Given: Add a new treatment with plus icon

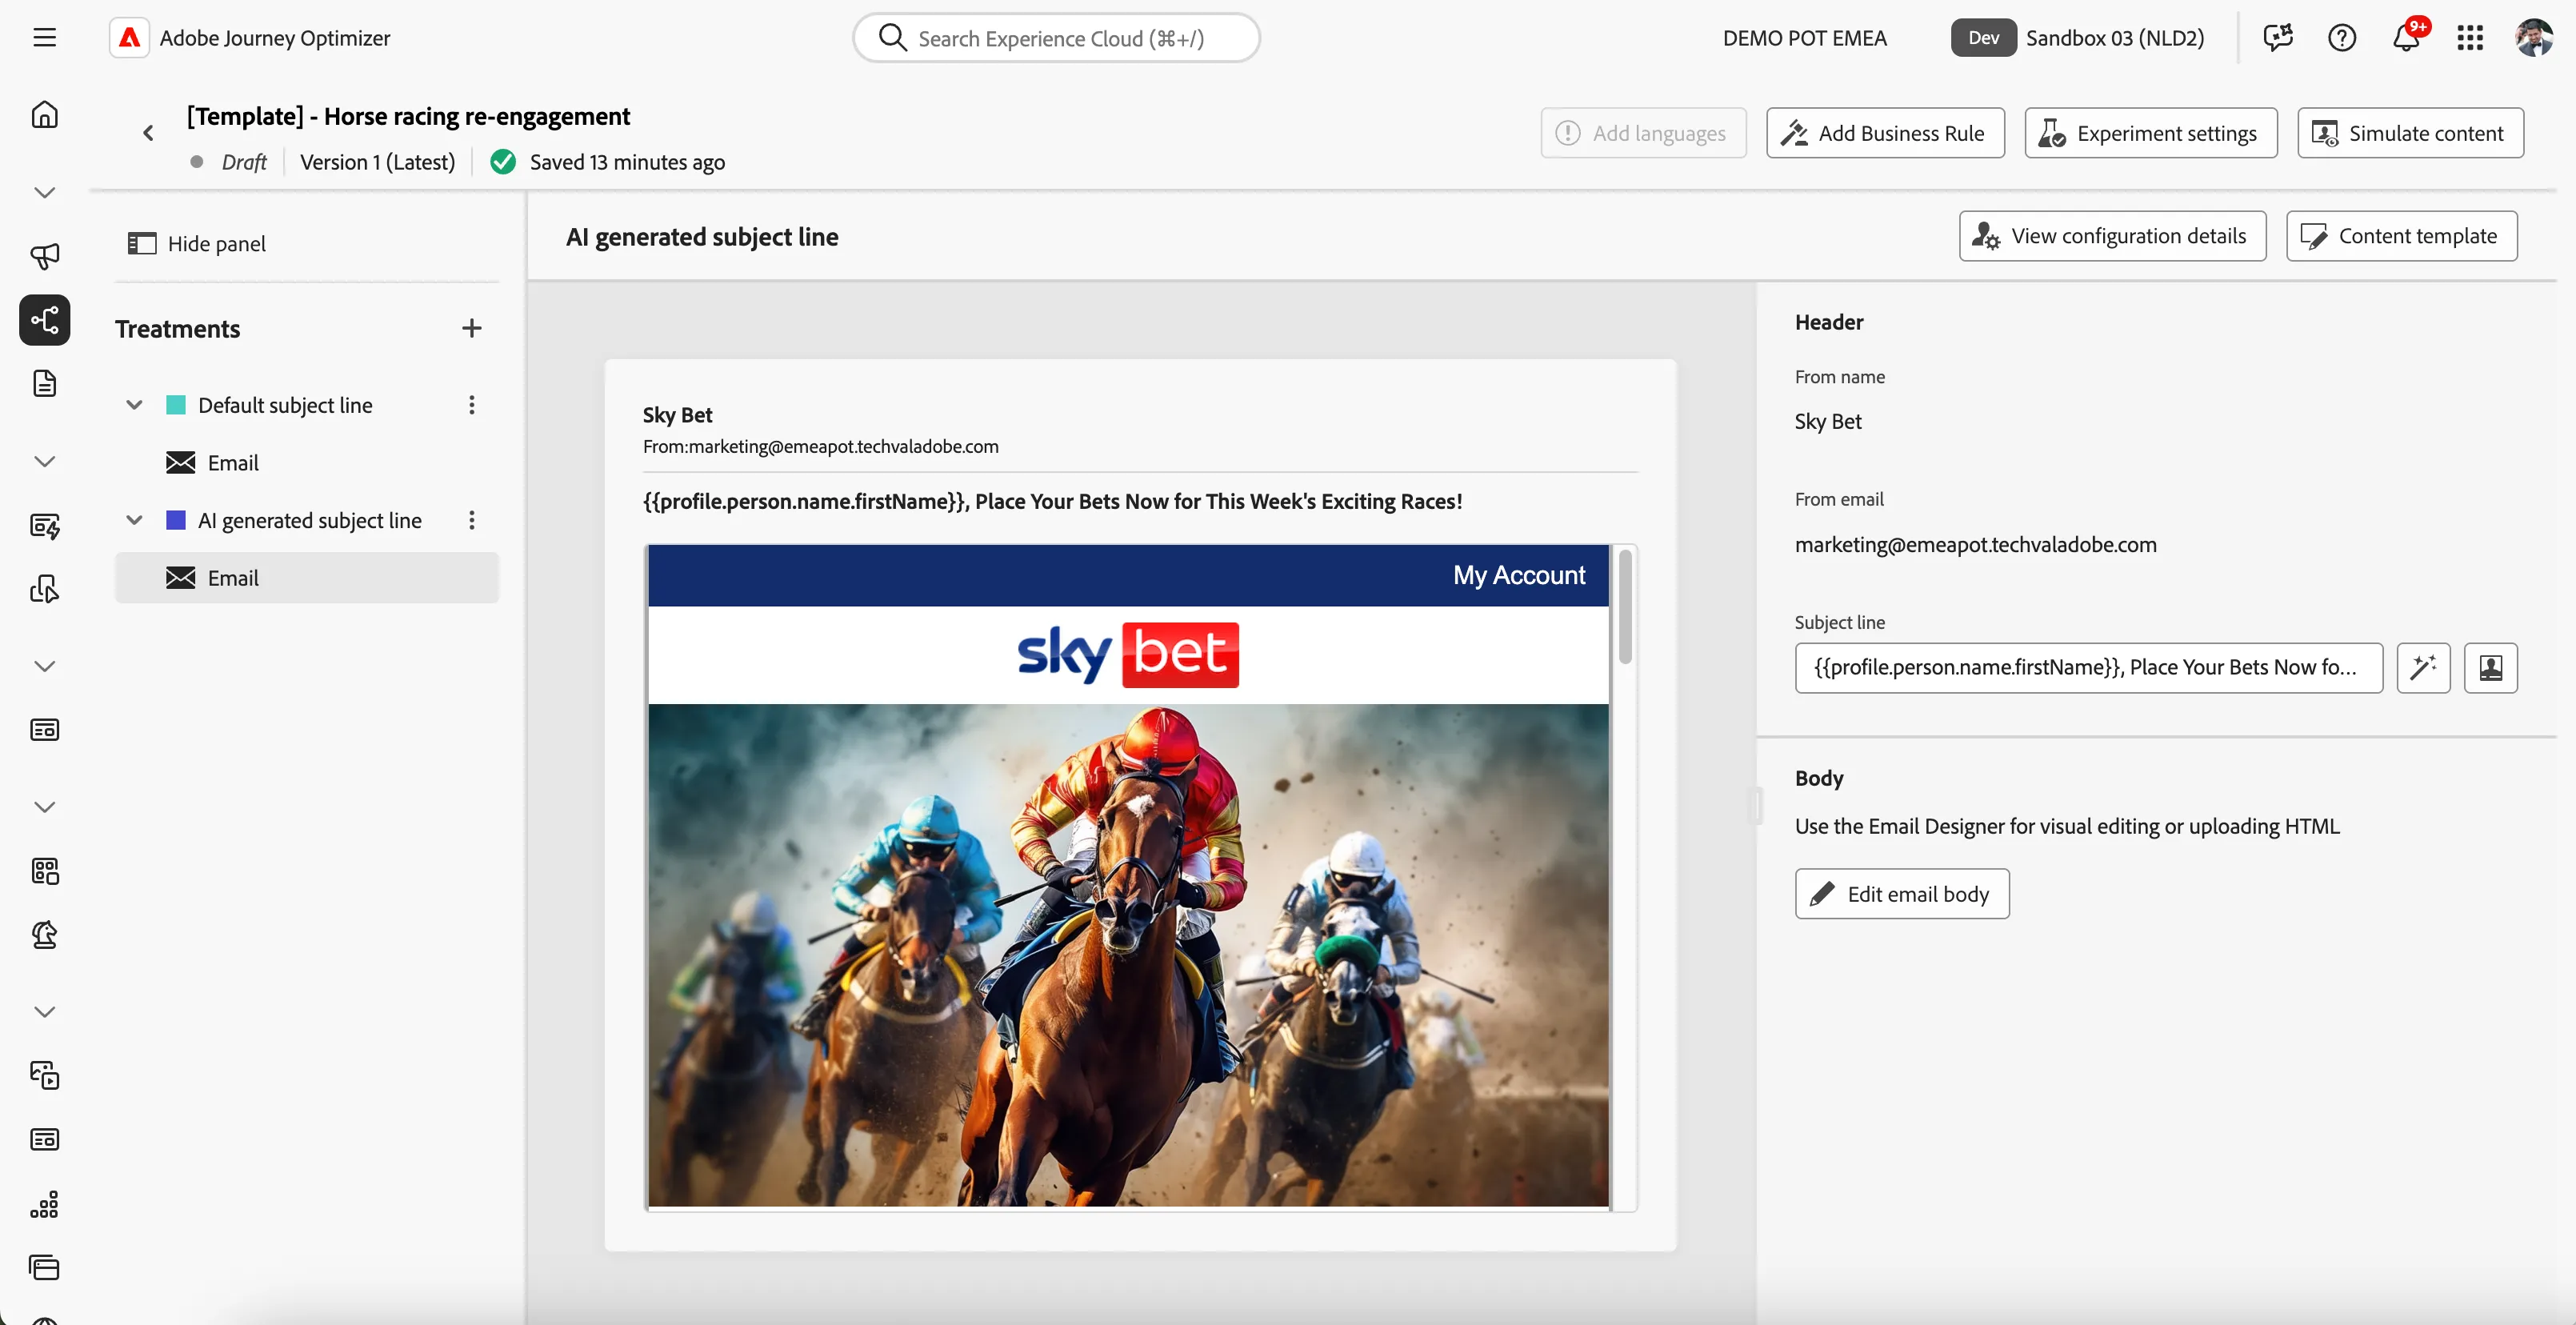Looking at the screenshot, I should click(471, 328).
